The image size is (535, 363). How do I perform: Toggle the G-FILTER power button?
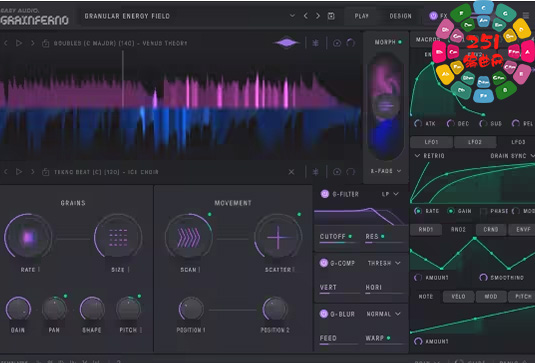(324, 194)
